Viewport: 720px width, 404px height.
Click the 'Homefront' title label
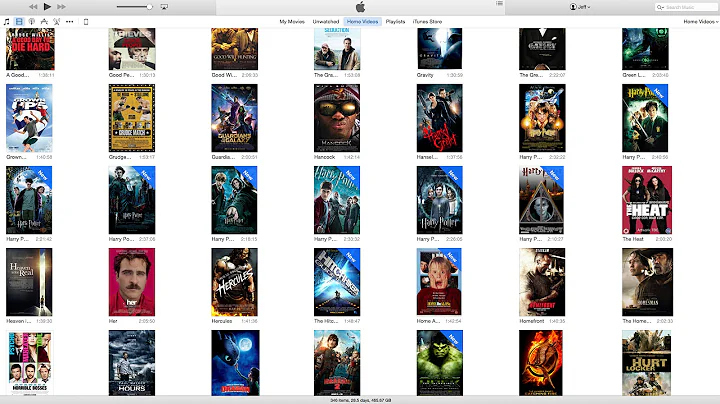(532, 321)
